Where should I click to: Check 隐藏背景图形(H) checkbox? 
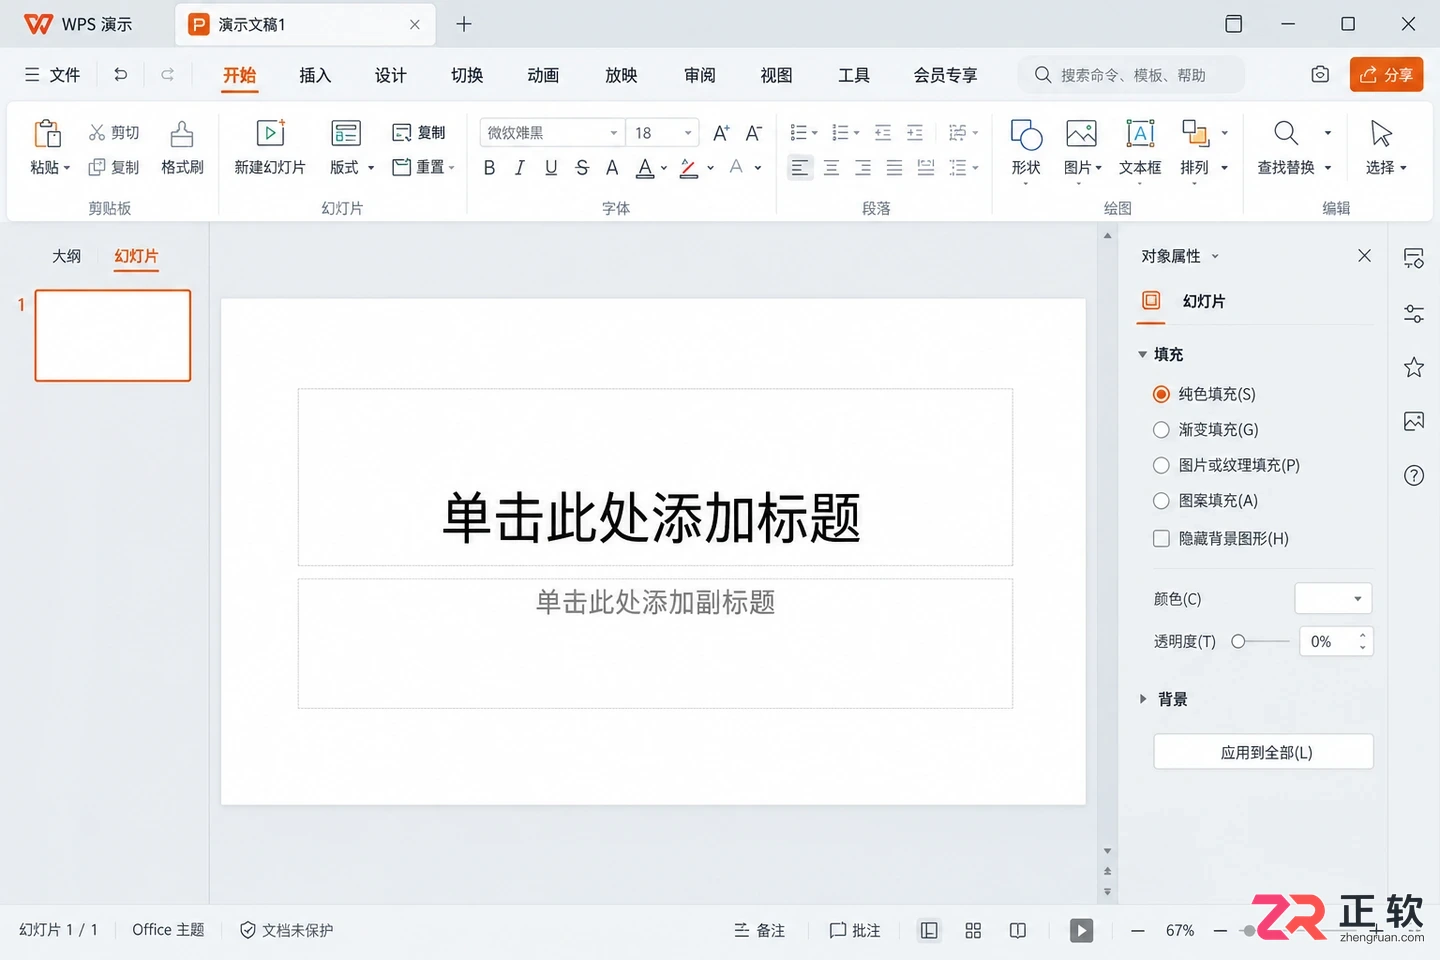pos(1161,539)
